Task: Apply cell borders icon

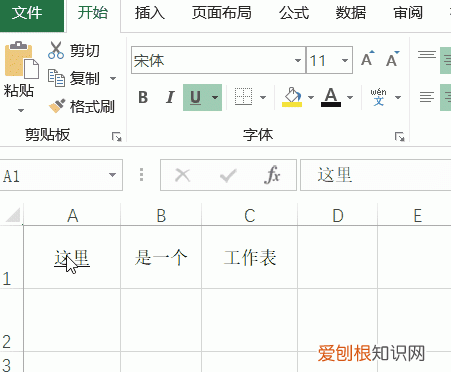Action: click(243, 97)
